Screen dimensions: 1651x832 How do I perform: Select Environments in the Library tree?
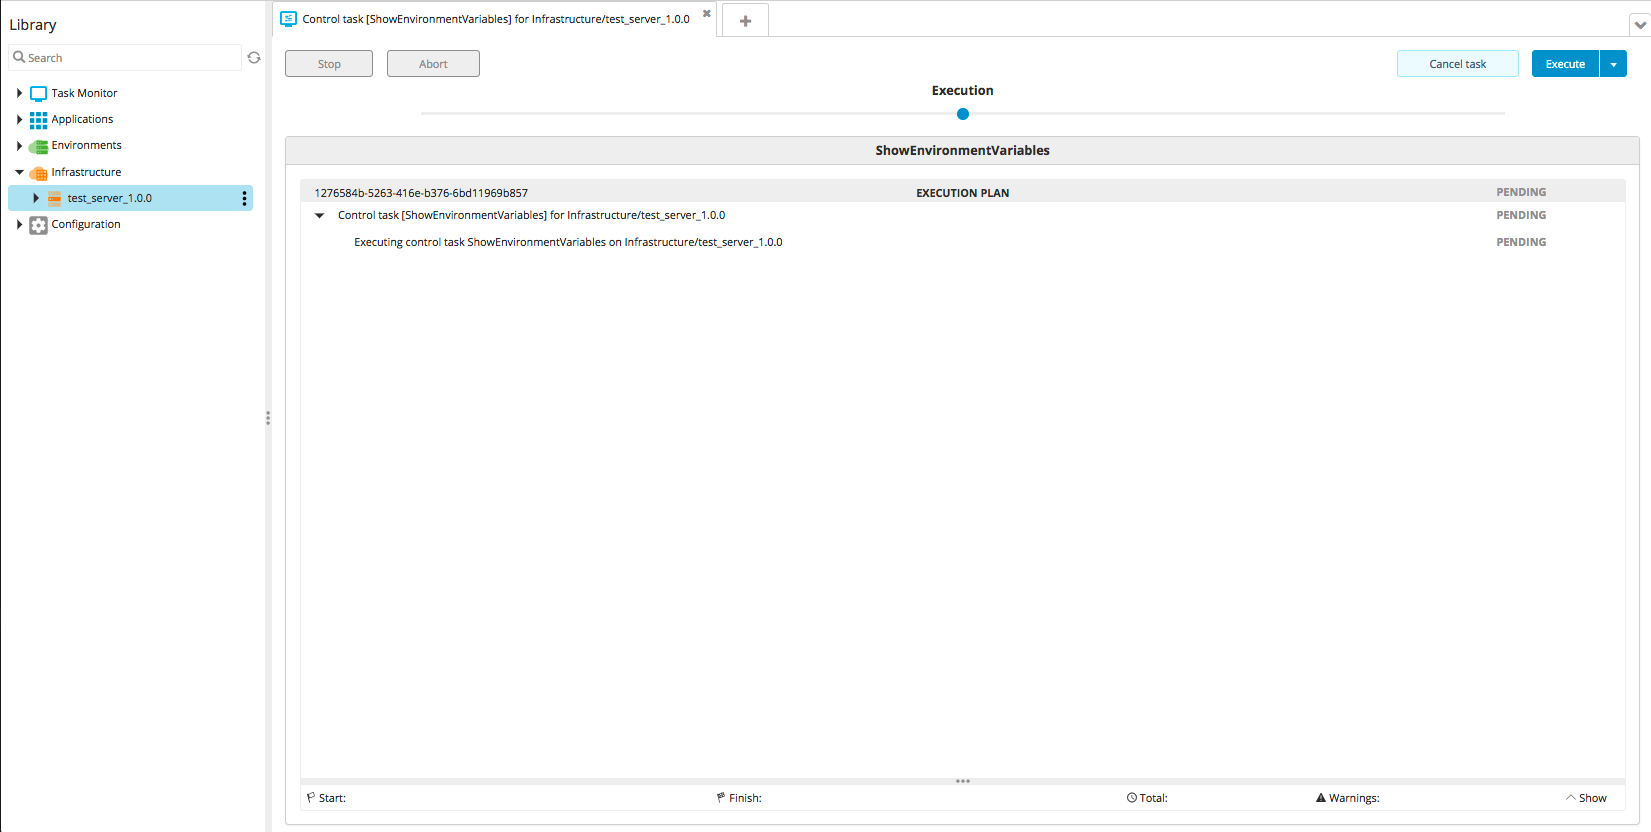point(86,145)
